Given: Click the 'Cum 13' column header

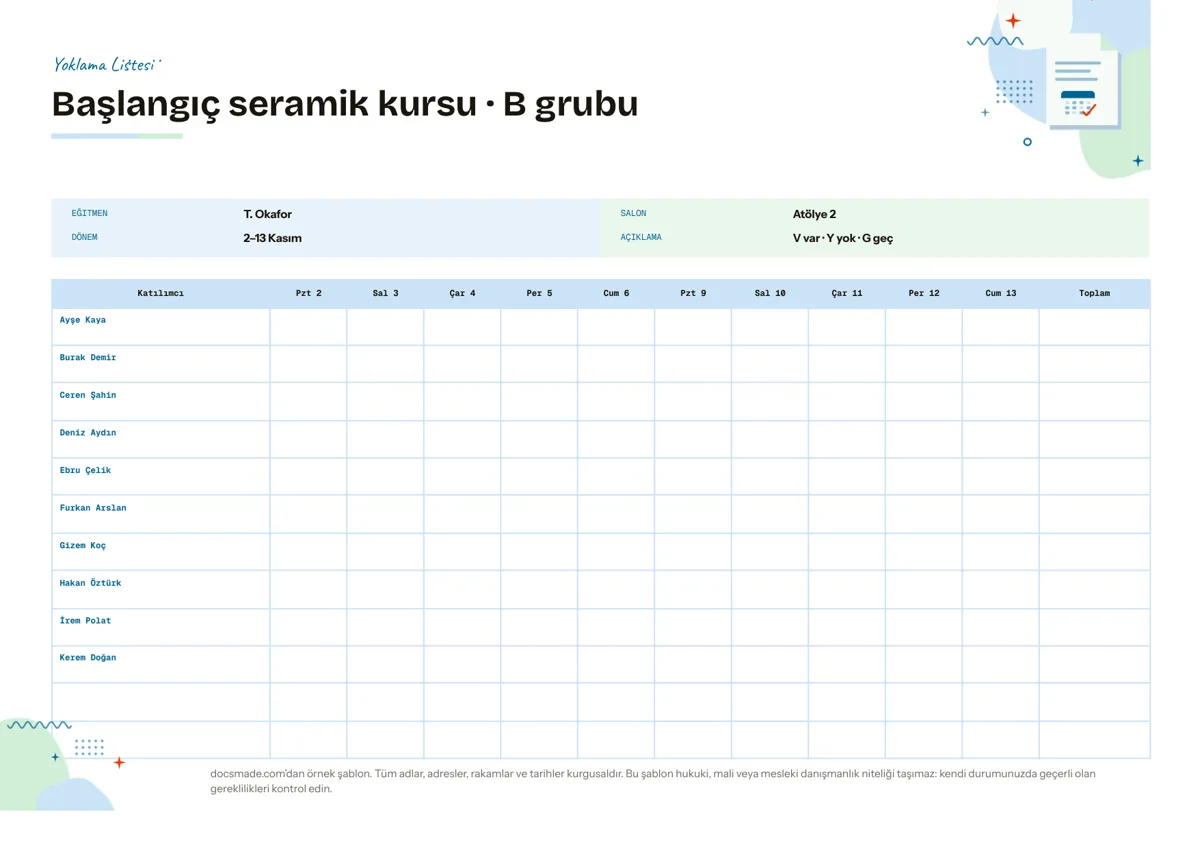Looking at the screenshot, I should [x=1000, y=293].
